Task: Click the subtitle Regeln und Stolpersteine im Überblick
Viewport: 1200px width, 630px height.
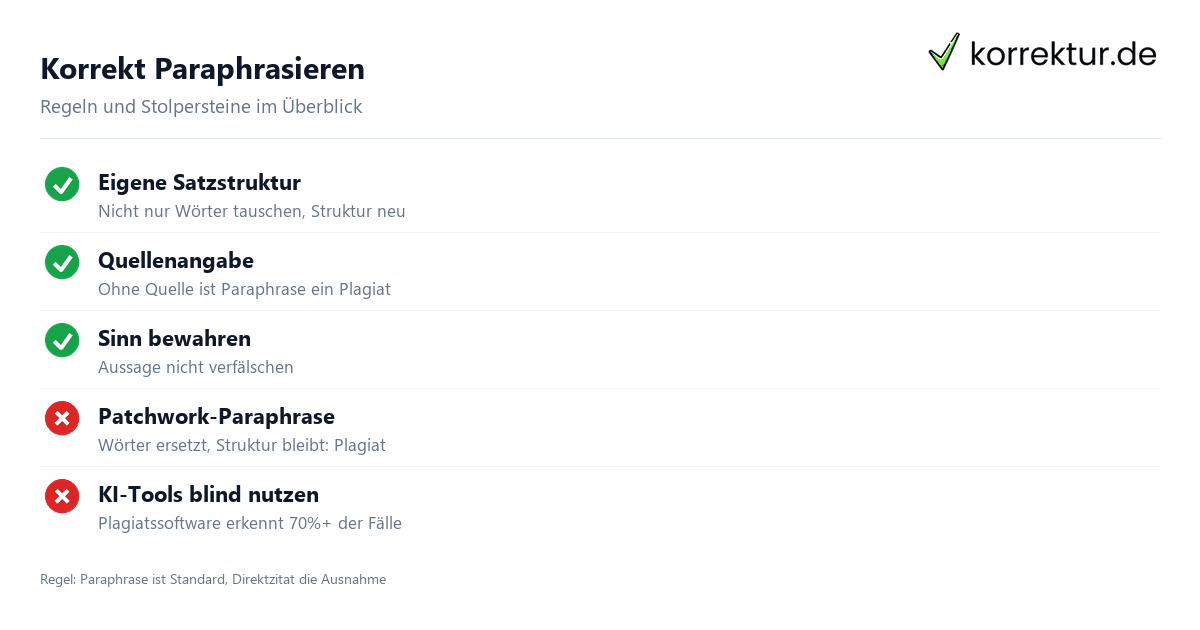Action: [x=201, y=106]
